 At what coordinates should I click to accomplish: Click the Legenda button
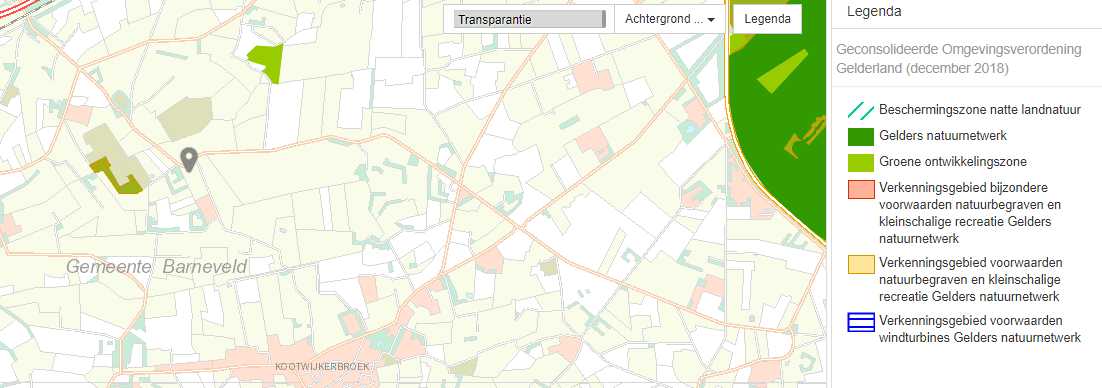tap(767, 20)
